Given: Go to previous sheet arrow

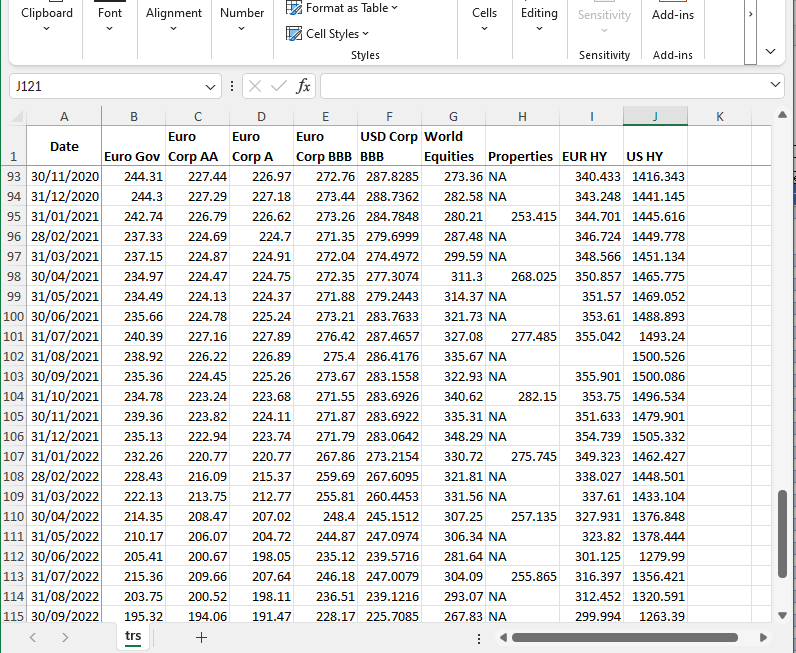Looking at the screenshot, I should click(x=32, y=637).
